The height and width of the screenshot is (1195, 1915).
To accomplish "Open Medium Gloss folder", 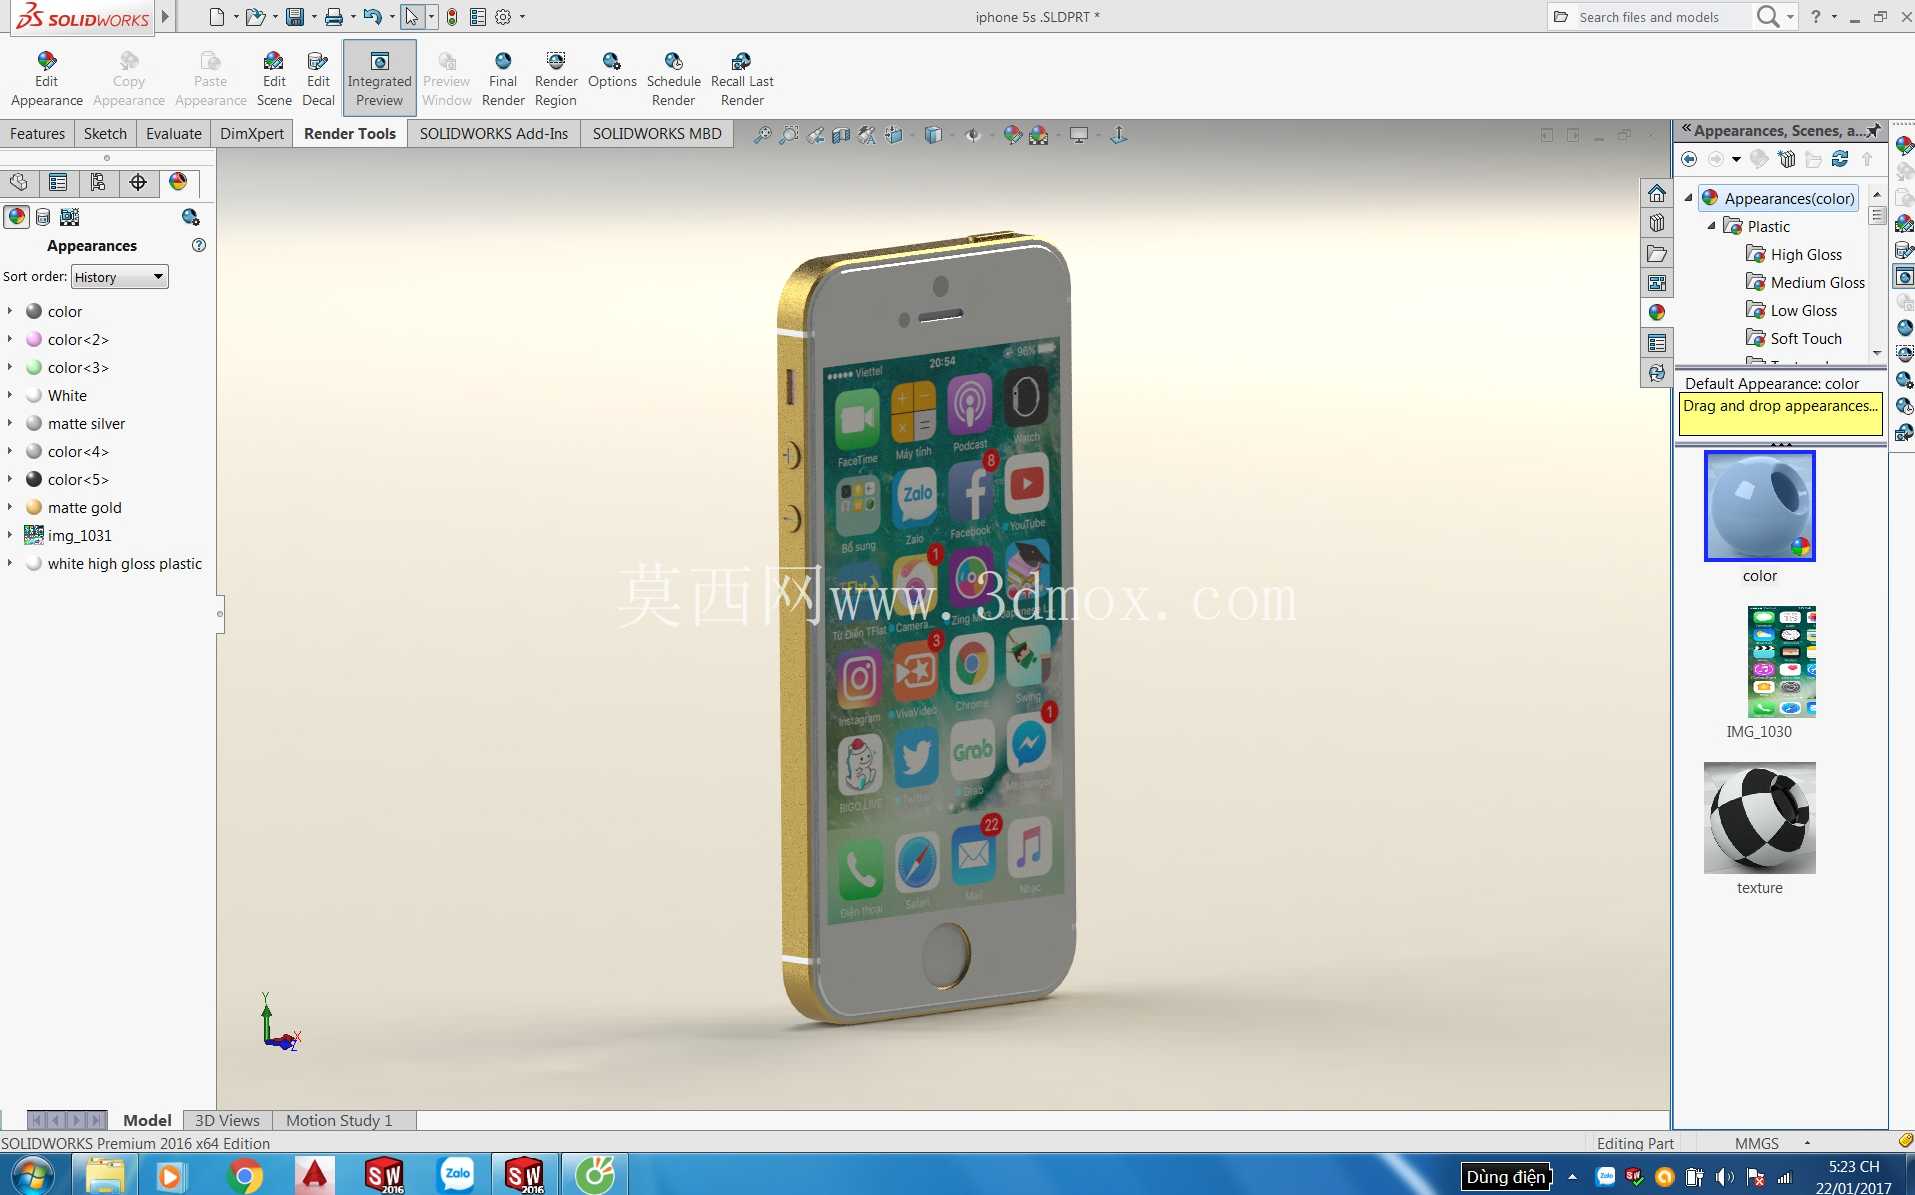I will pos(1805,282).
